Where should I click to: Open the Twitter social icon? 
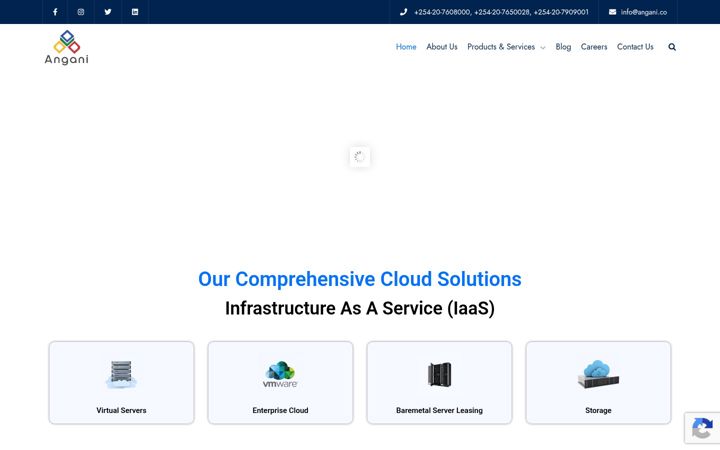pyautogui.click(x=107, y=12)
